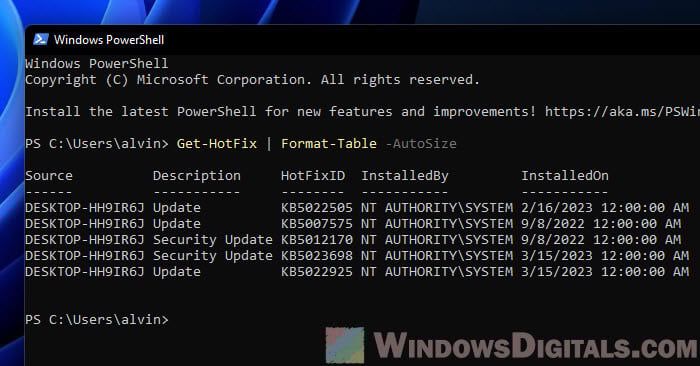Click Security Update description in KB5023698 row
The height and width of the screenshot is (366, 700).
click(212, 256)
